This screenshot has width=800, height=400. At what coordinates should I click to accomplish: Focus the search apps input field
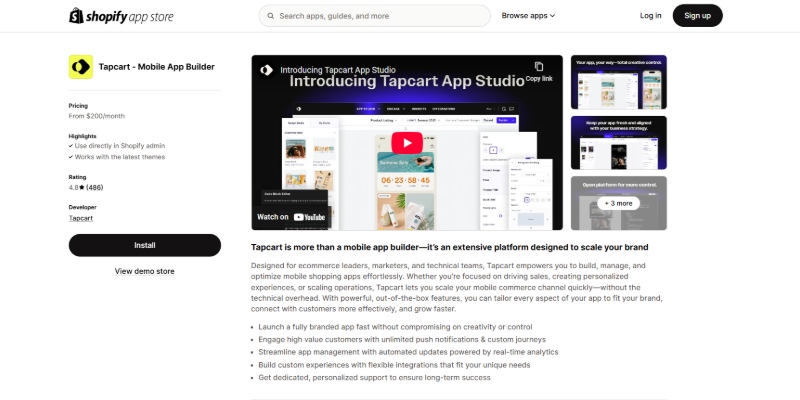(x=374, y=16)
